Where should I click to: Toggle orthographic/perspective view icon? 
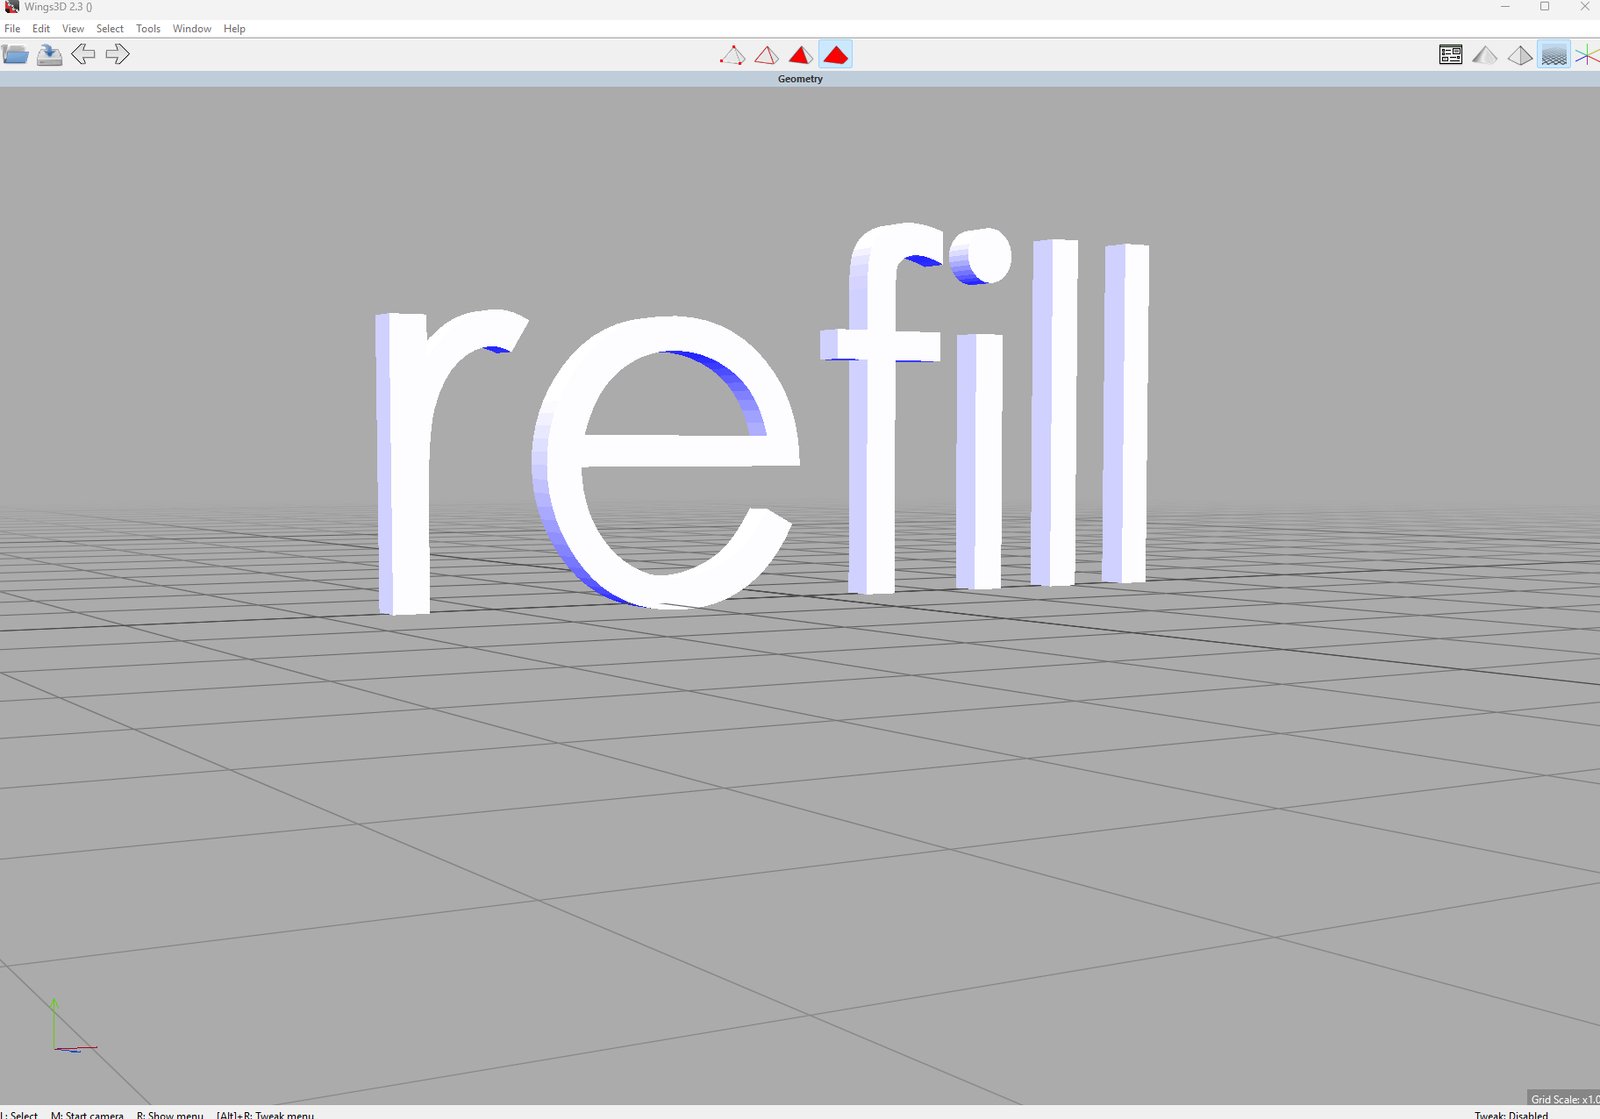point(1519,55)
